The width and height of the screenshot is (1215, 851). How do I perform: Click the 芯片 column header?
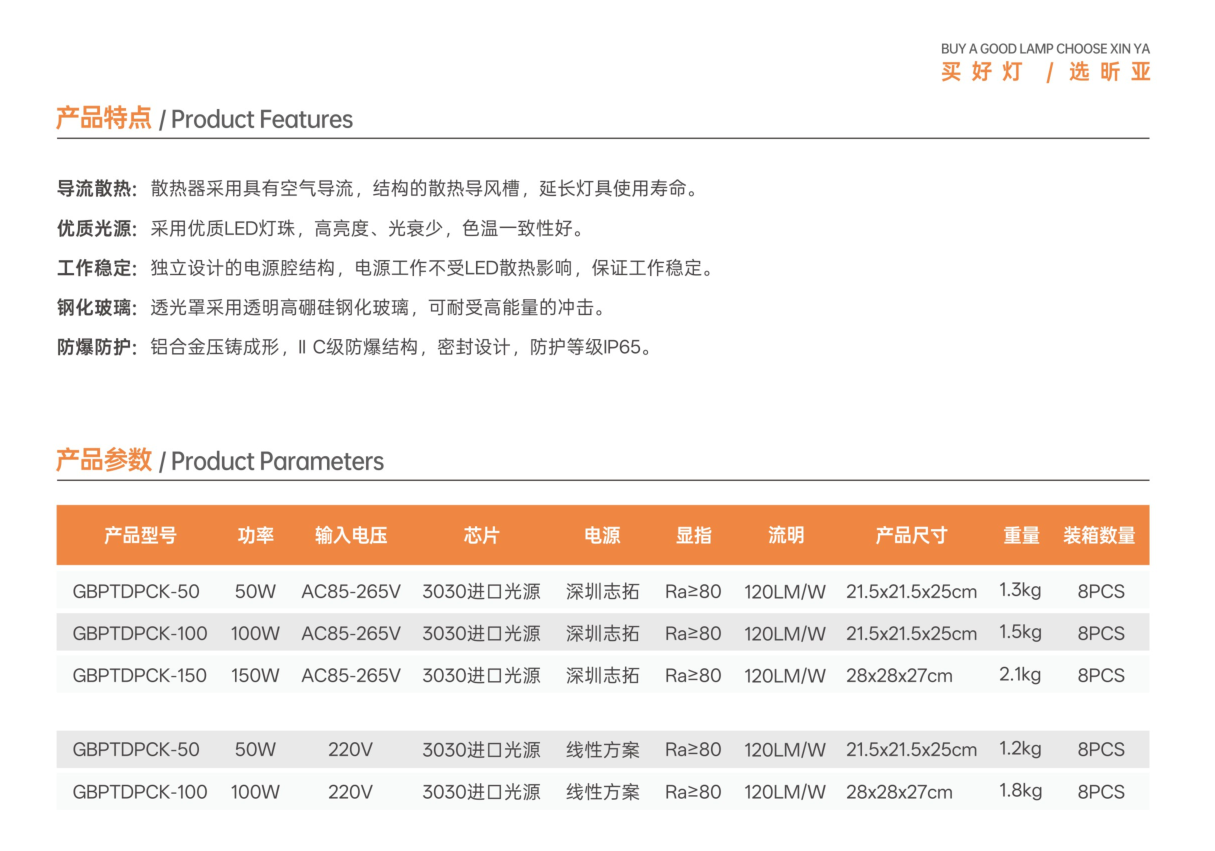(481, 535)
